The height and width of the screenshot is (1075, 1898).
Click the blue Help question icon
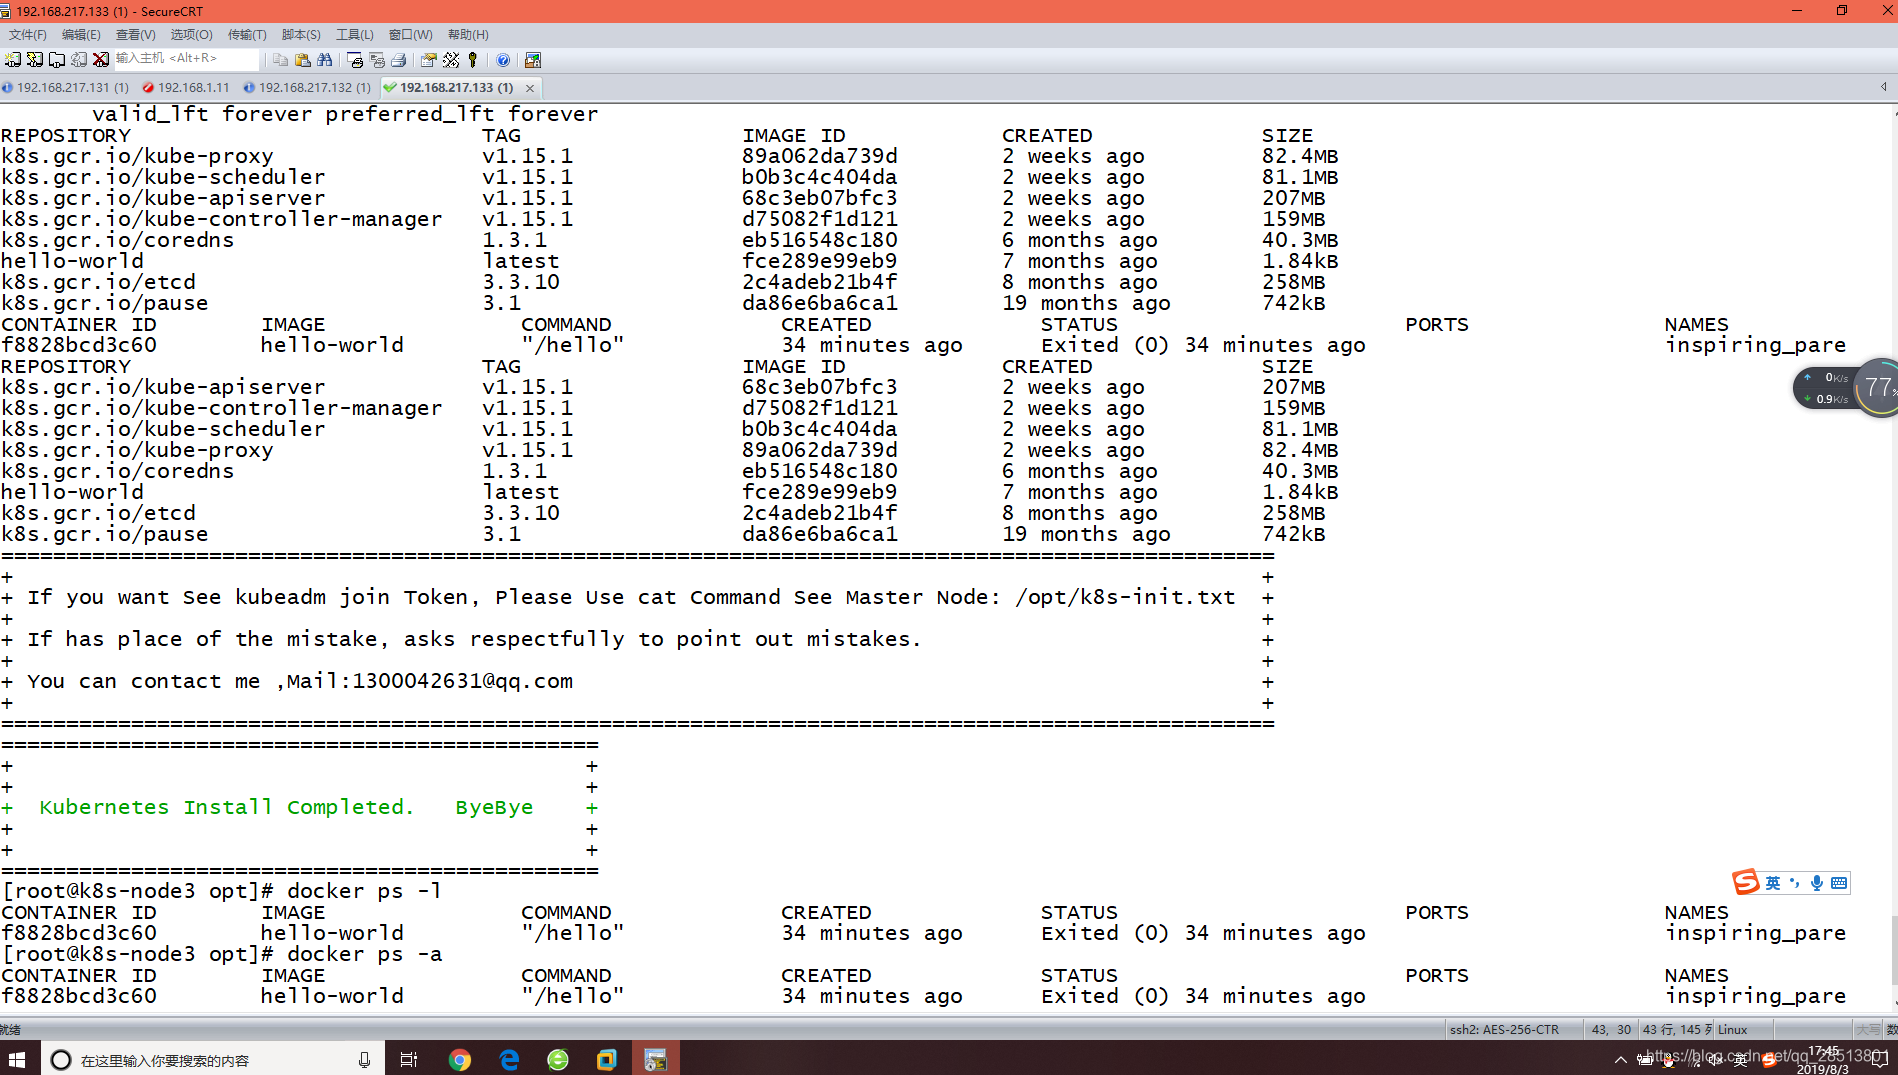click(x=503, y=60)
